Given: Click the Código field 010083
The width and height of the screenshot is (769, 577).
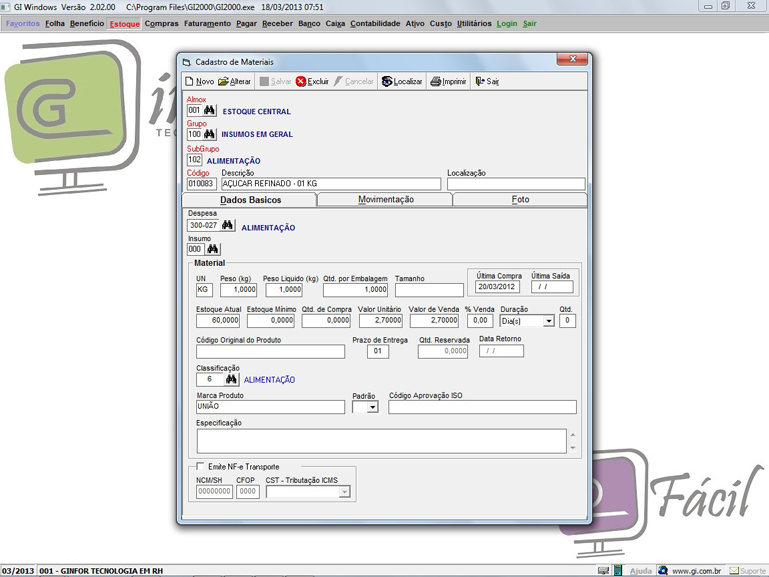Looking at the screenshot, I should tap(202, 184).
